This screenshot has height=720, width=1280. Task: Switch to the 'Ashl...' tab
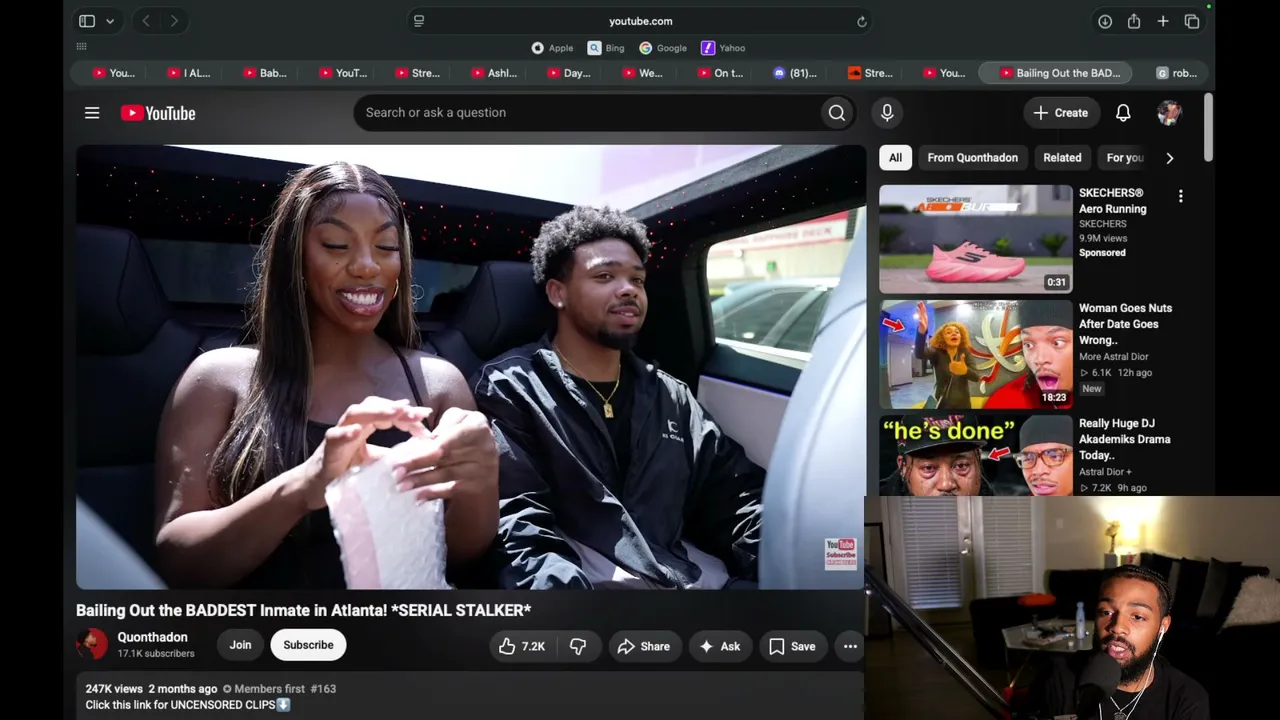(495, 73)
